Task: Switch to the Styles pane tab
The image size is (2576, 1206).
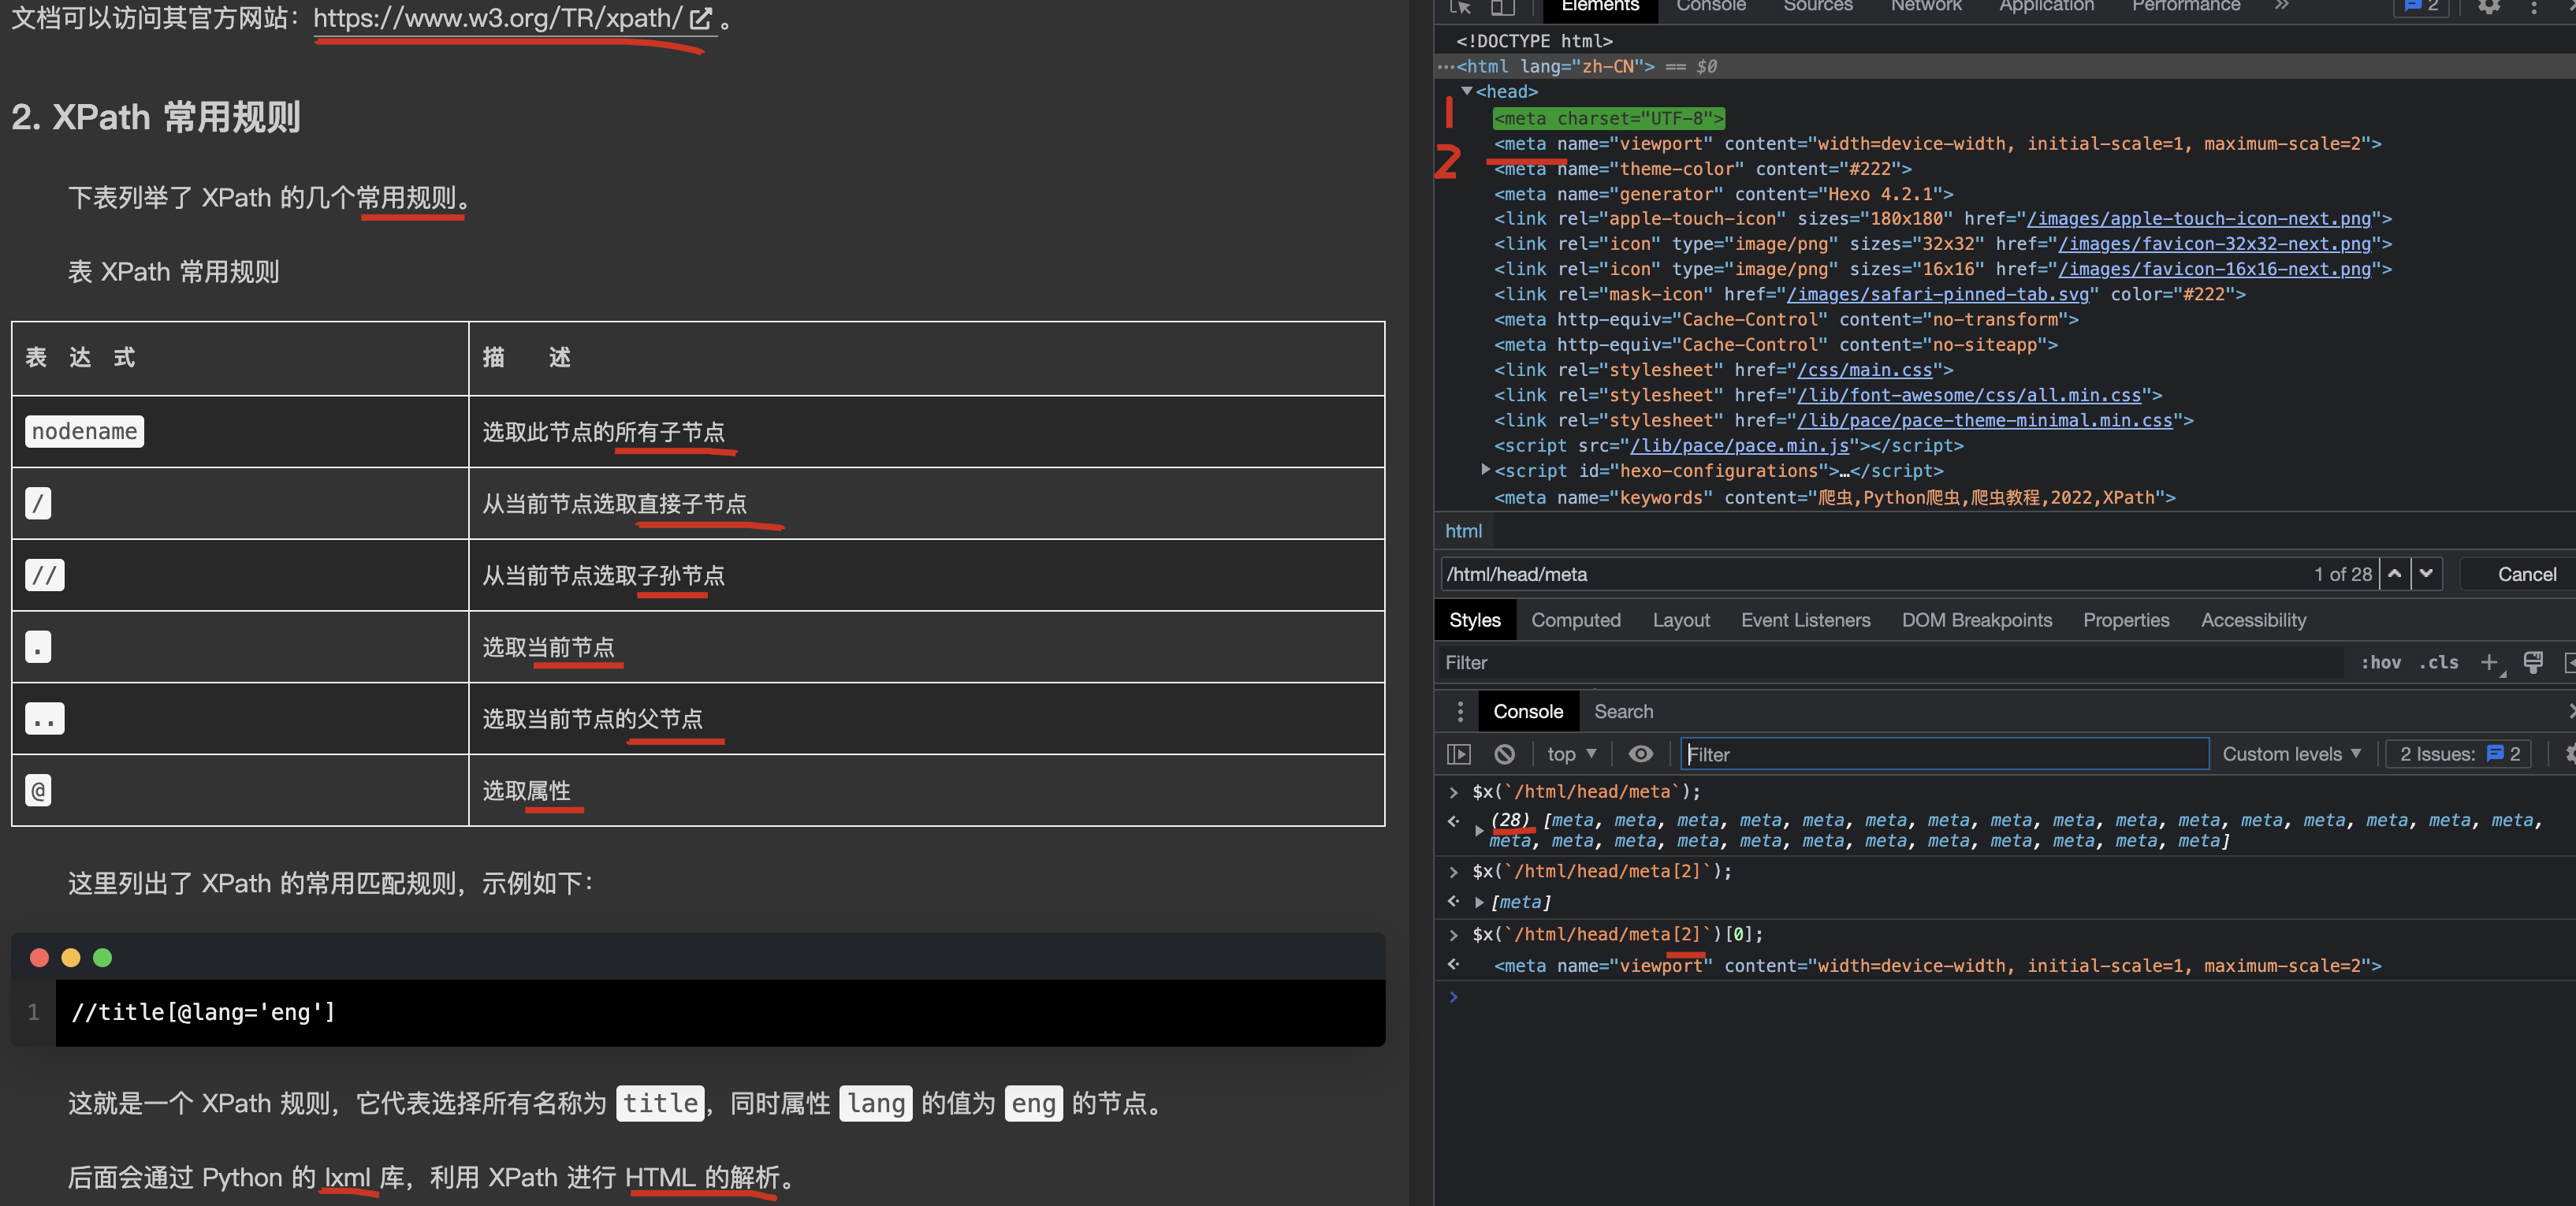Action: click(1474, 620)
